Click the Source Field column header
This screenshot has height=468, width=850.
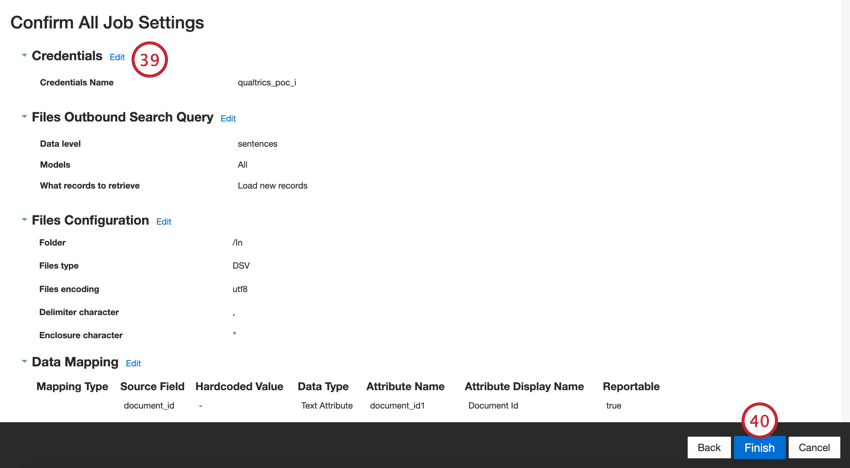pyautogui.click(x=152, y=386)
